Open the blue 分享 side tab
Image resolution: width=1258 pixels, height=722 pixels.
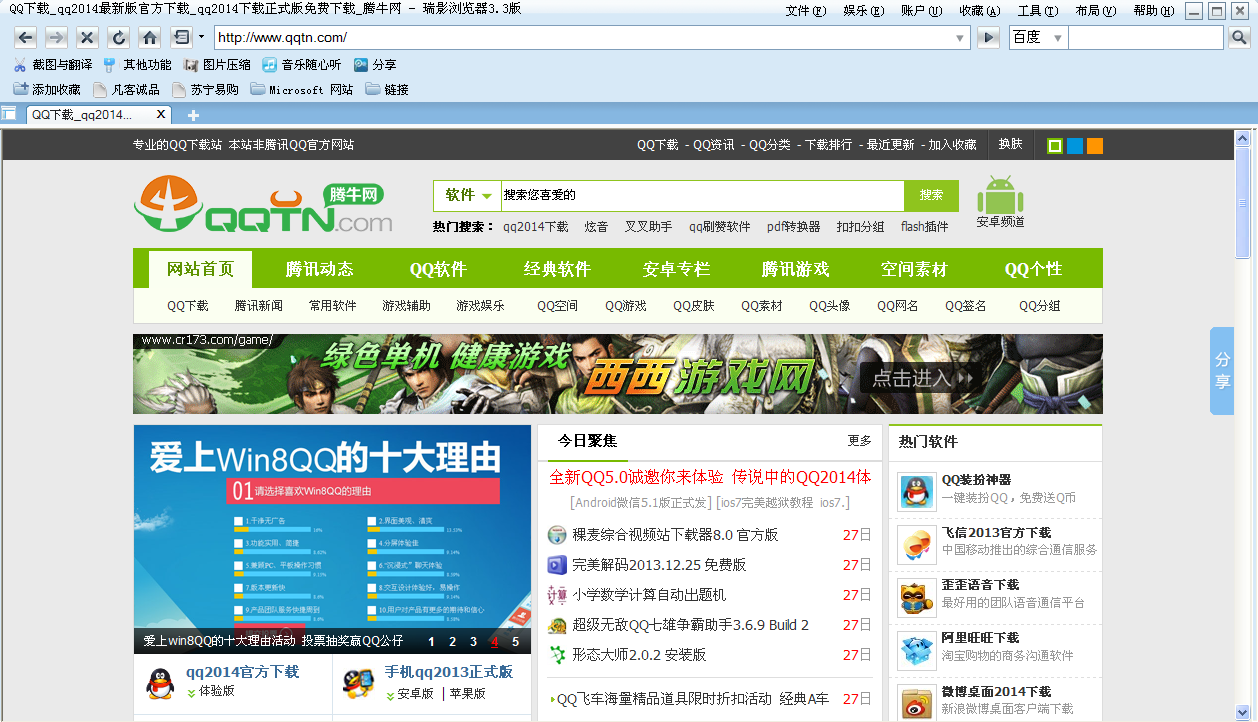tap(1222, 371)
